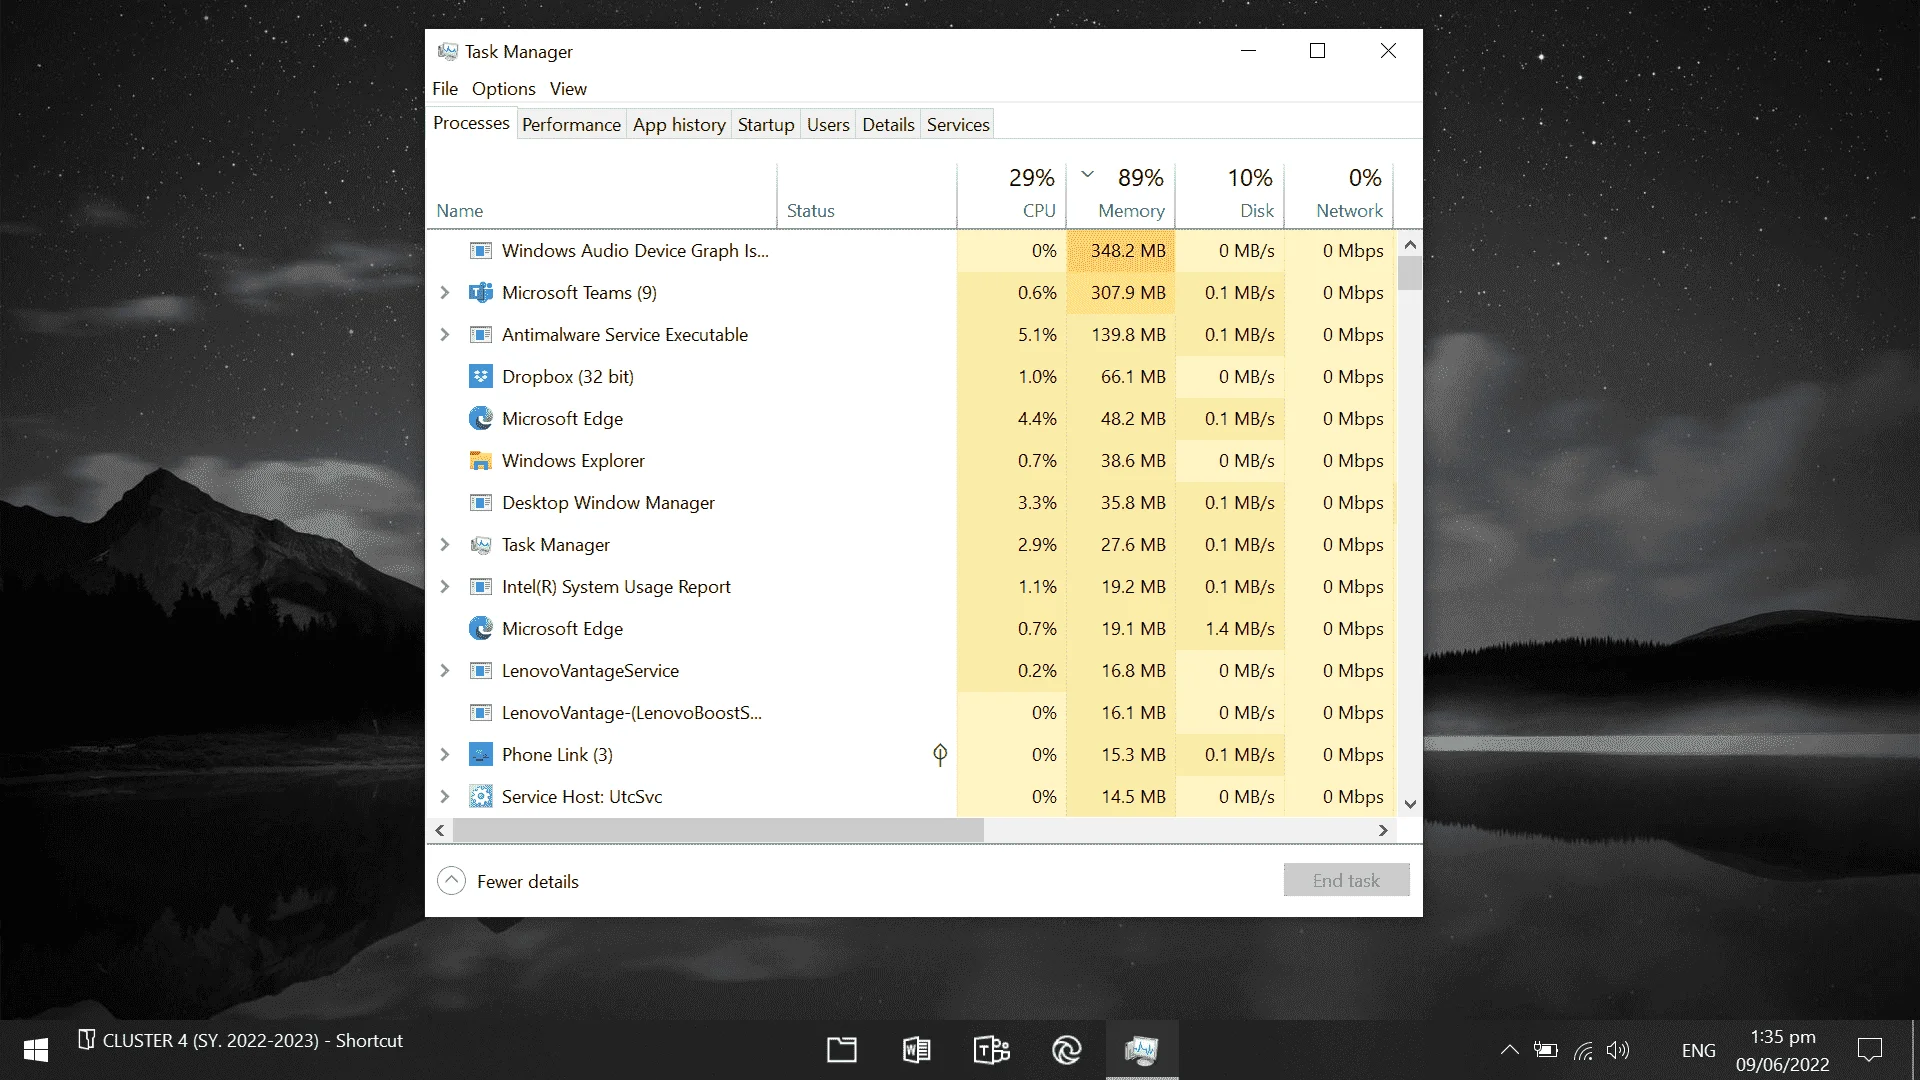
Task: Click the End task button
Action: click(x=1346, y=881)
